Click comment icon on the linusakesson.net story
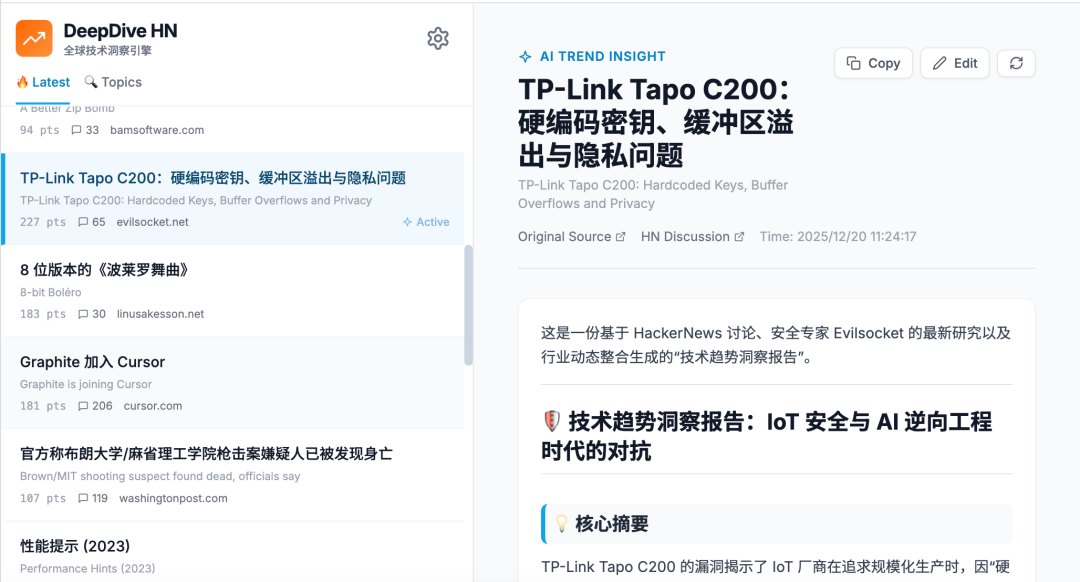The image size is (1080, 582). (83, 314)
